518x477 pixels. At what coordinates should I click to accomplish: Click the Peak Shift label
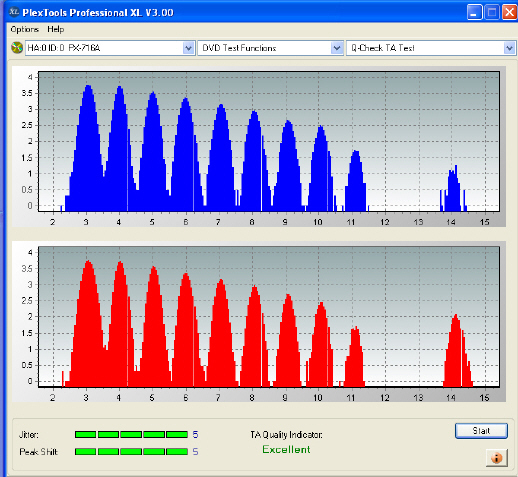click(39, 452)
